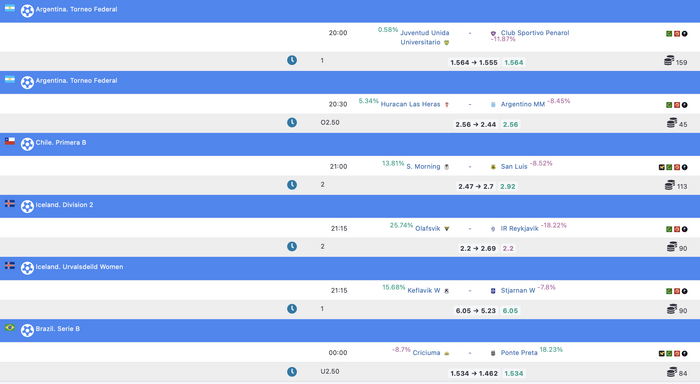Image resolution: width=700 pixels, height=384 pixels.
Task: Click the odds change 1.564 → 1.555
Action: click(474, 63)
